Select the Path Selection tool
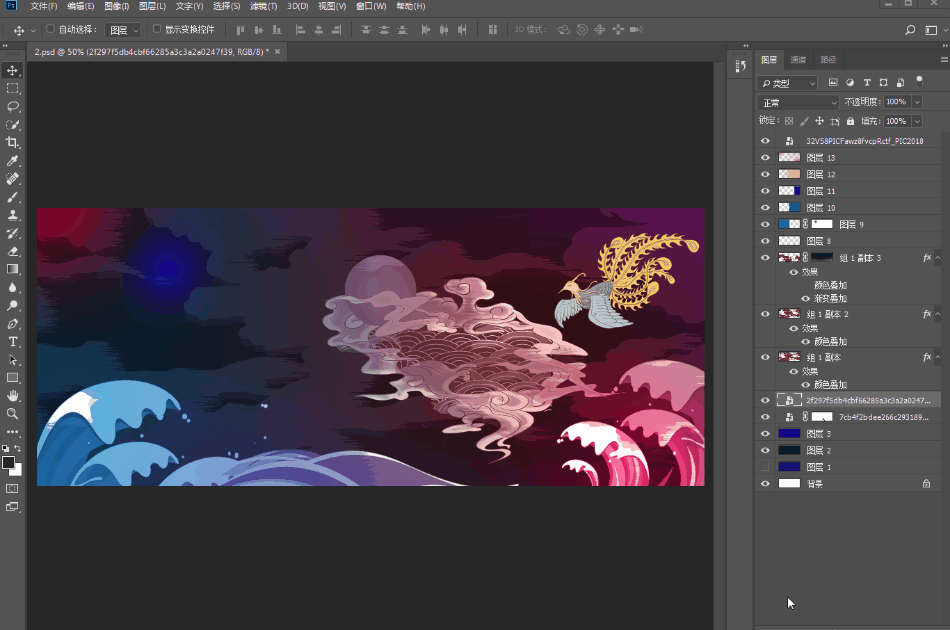The image size is (950, 630). pos(12,360)
